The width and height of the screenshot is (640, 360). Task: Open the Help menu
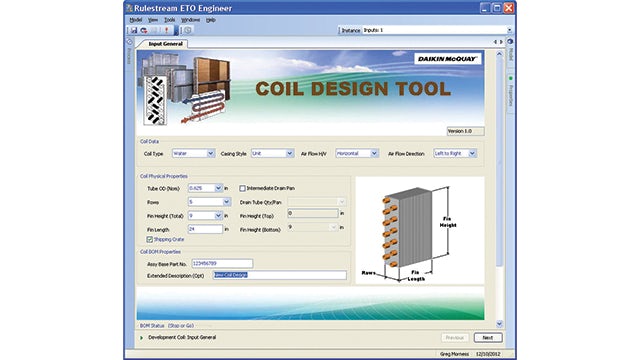(x=211, y=20)
